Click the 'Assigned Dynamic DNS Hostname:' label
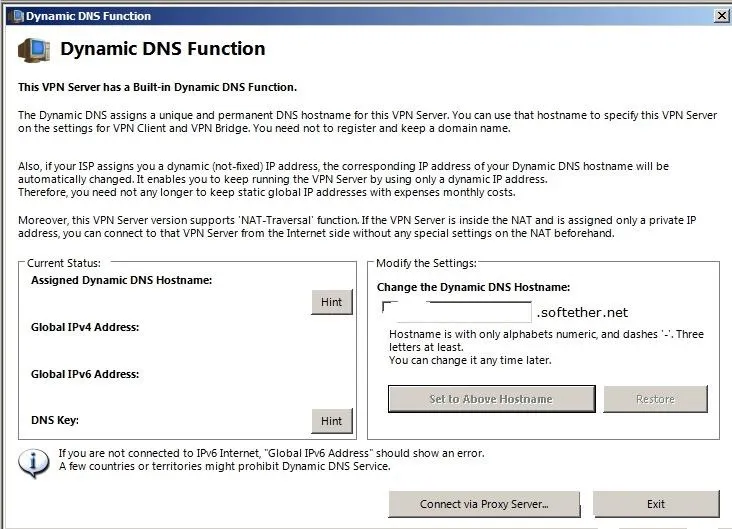Image resolution: width=732 pixels, height=529 pixels. [x=121, y=280]
